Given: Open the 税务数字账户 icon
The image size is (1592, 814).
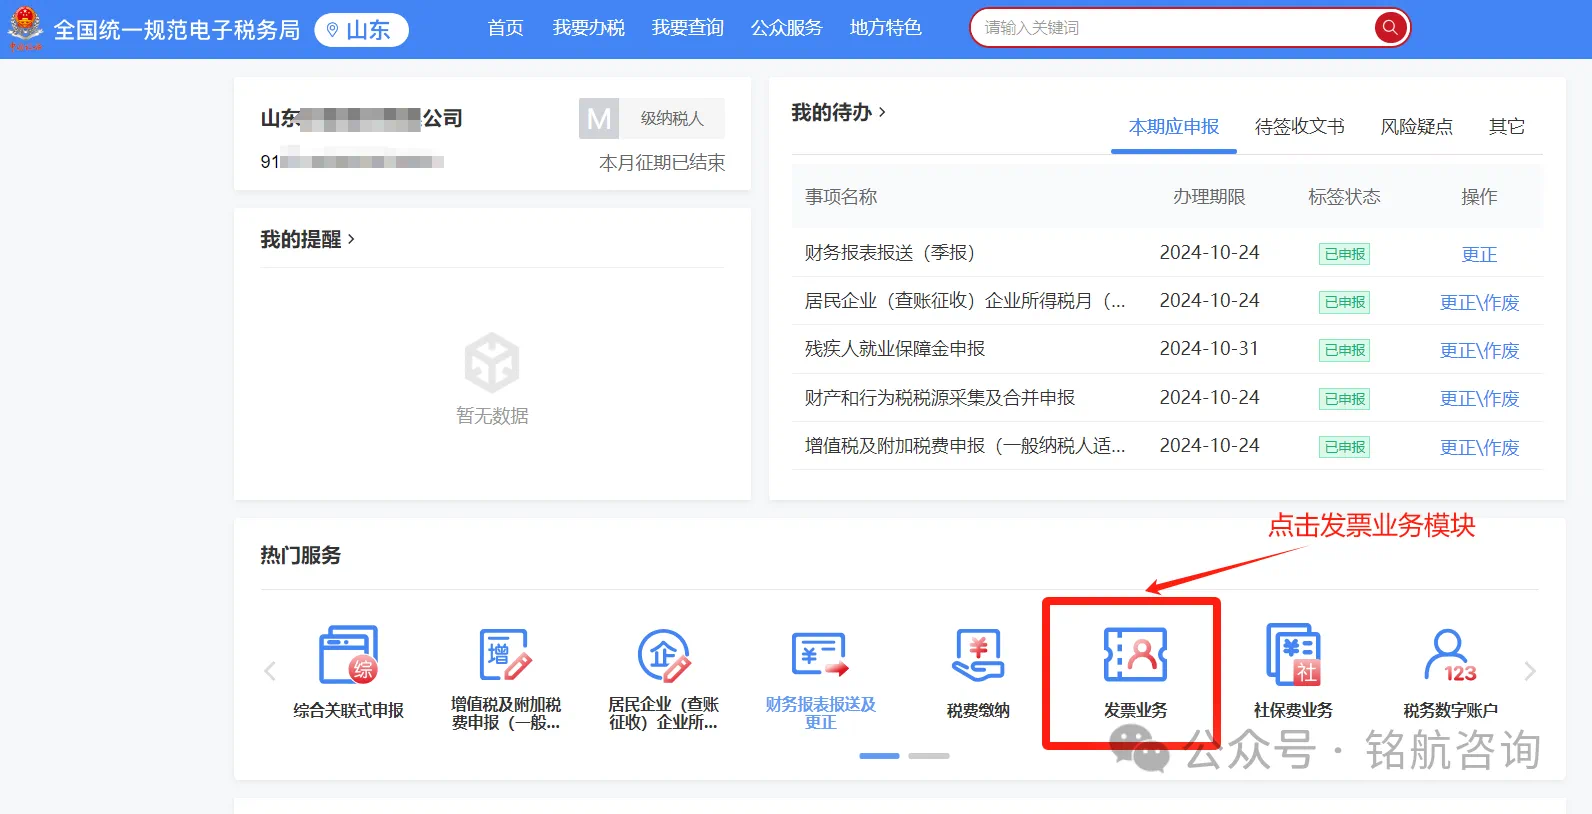Looking at the screenshot, I should (x=1450, y=656).
